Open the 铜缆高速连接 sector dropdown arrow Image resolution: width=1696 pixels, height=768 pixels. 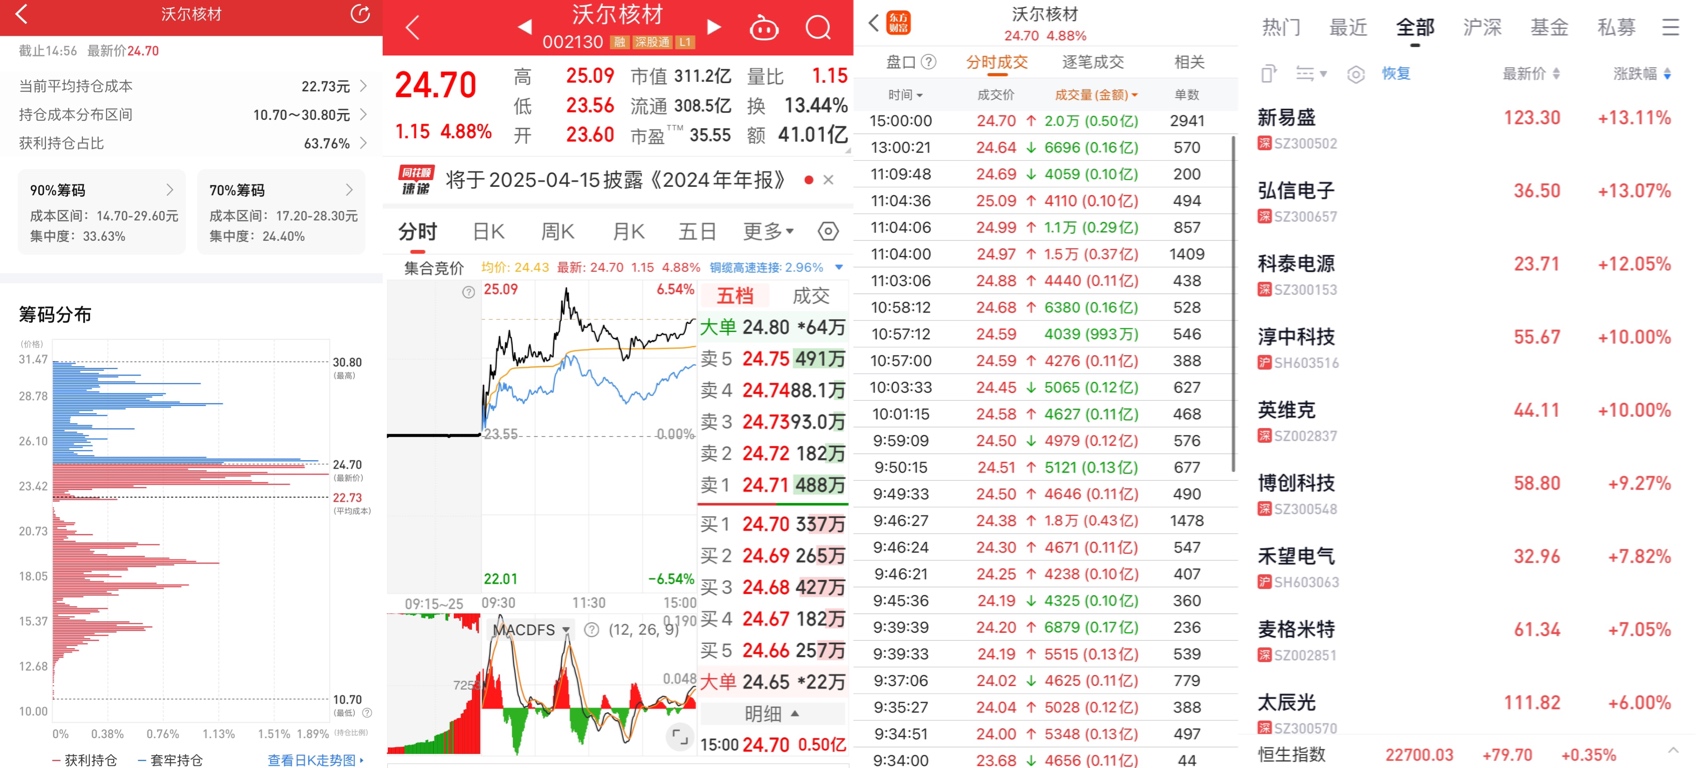click(839, 268)
